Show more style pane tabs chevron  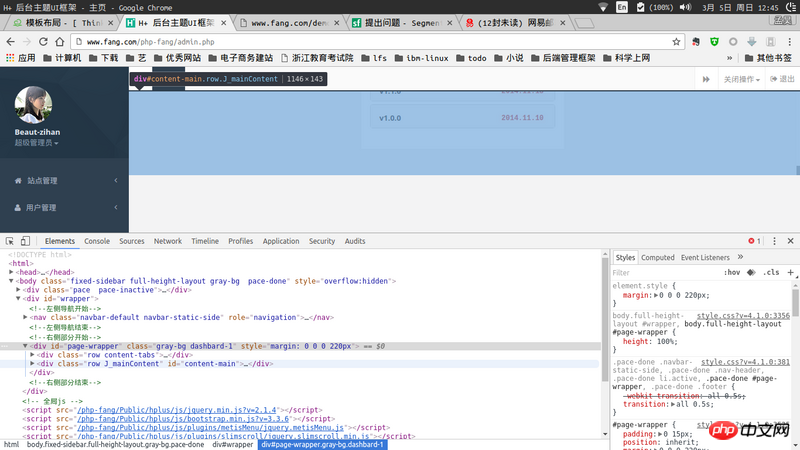pyautogui.click(x=740, y=257)
